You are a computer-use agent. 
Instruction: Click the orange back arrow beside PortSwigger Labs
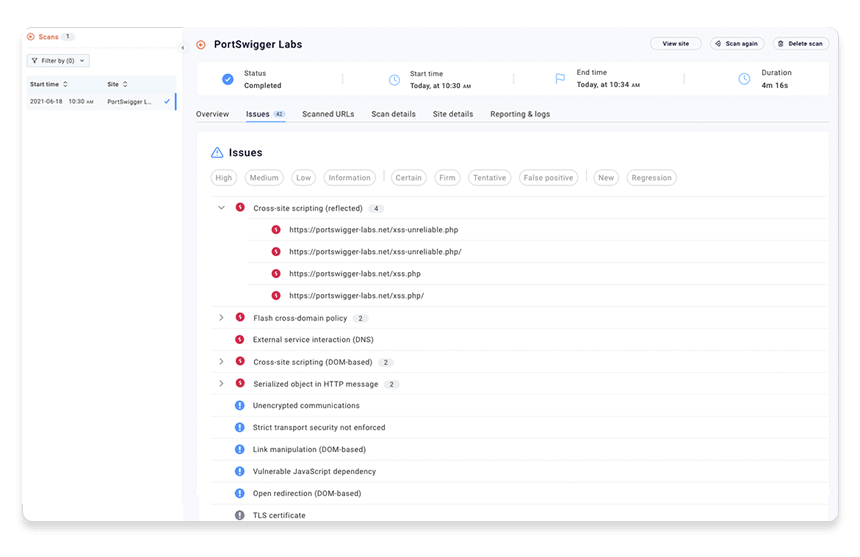[x=201, y=45]
